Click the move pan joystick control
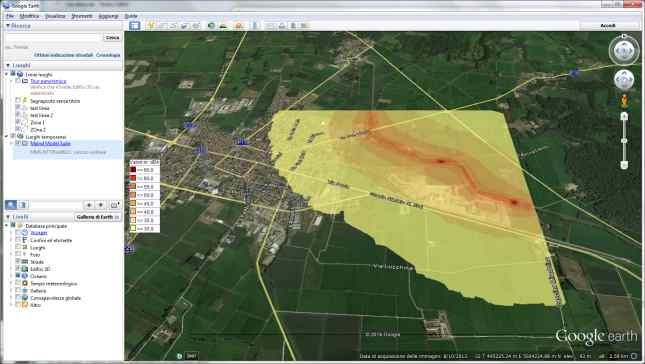The height and width of the screenshot is (364, 645). (x=624, y=79)
